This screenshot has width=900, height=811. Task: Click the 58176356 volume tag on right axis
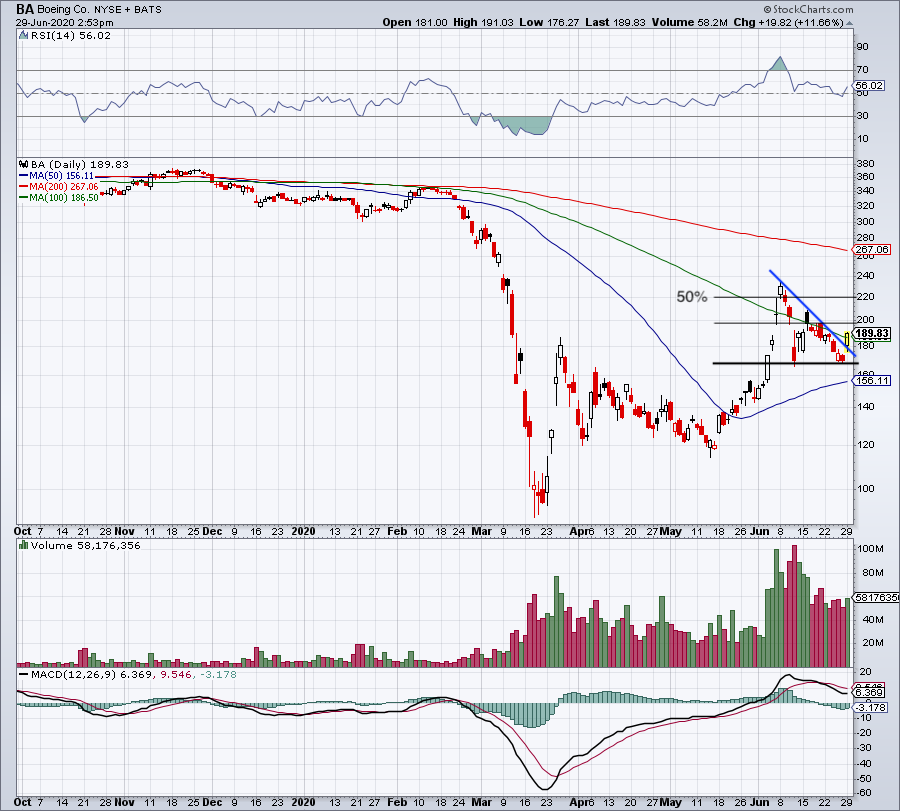876,597
